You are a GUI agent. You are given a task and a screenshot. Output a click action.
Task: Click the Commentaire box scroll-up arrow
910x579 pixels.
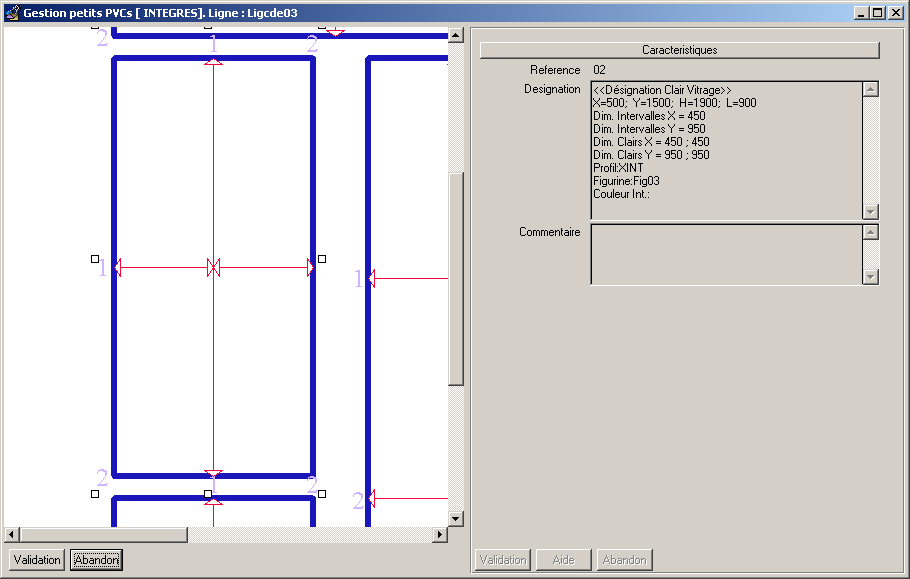click(870, 232)
